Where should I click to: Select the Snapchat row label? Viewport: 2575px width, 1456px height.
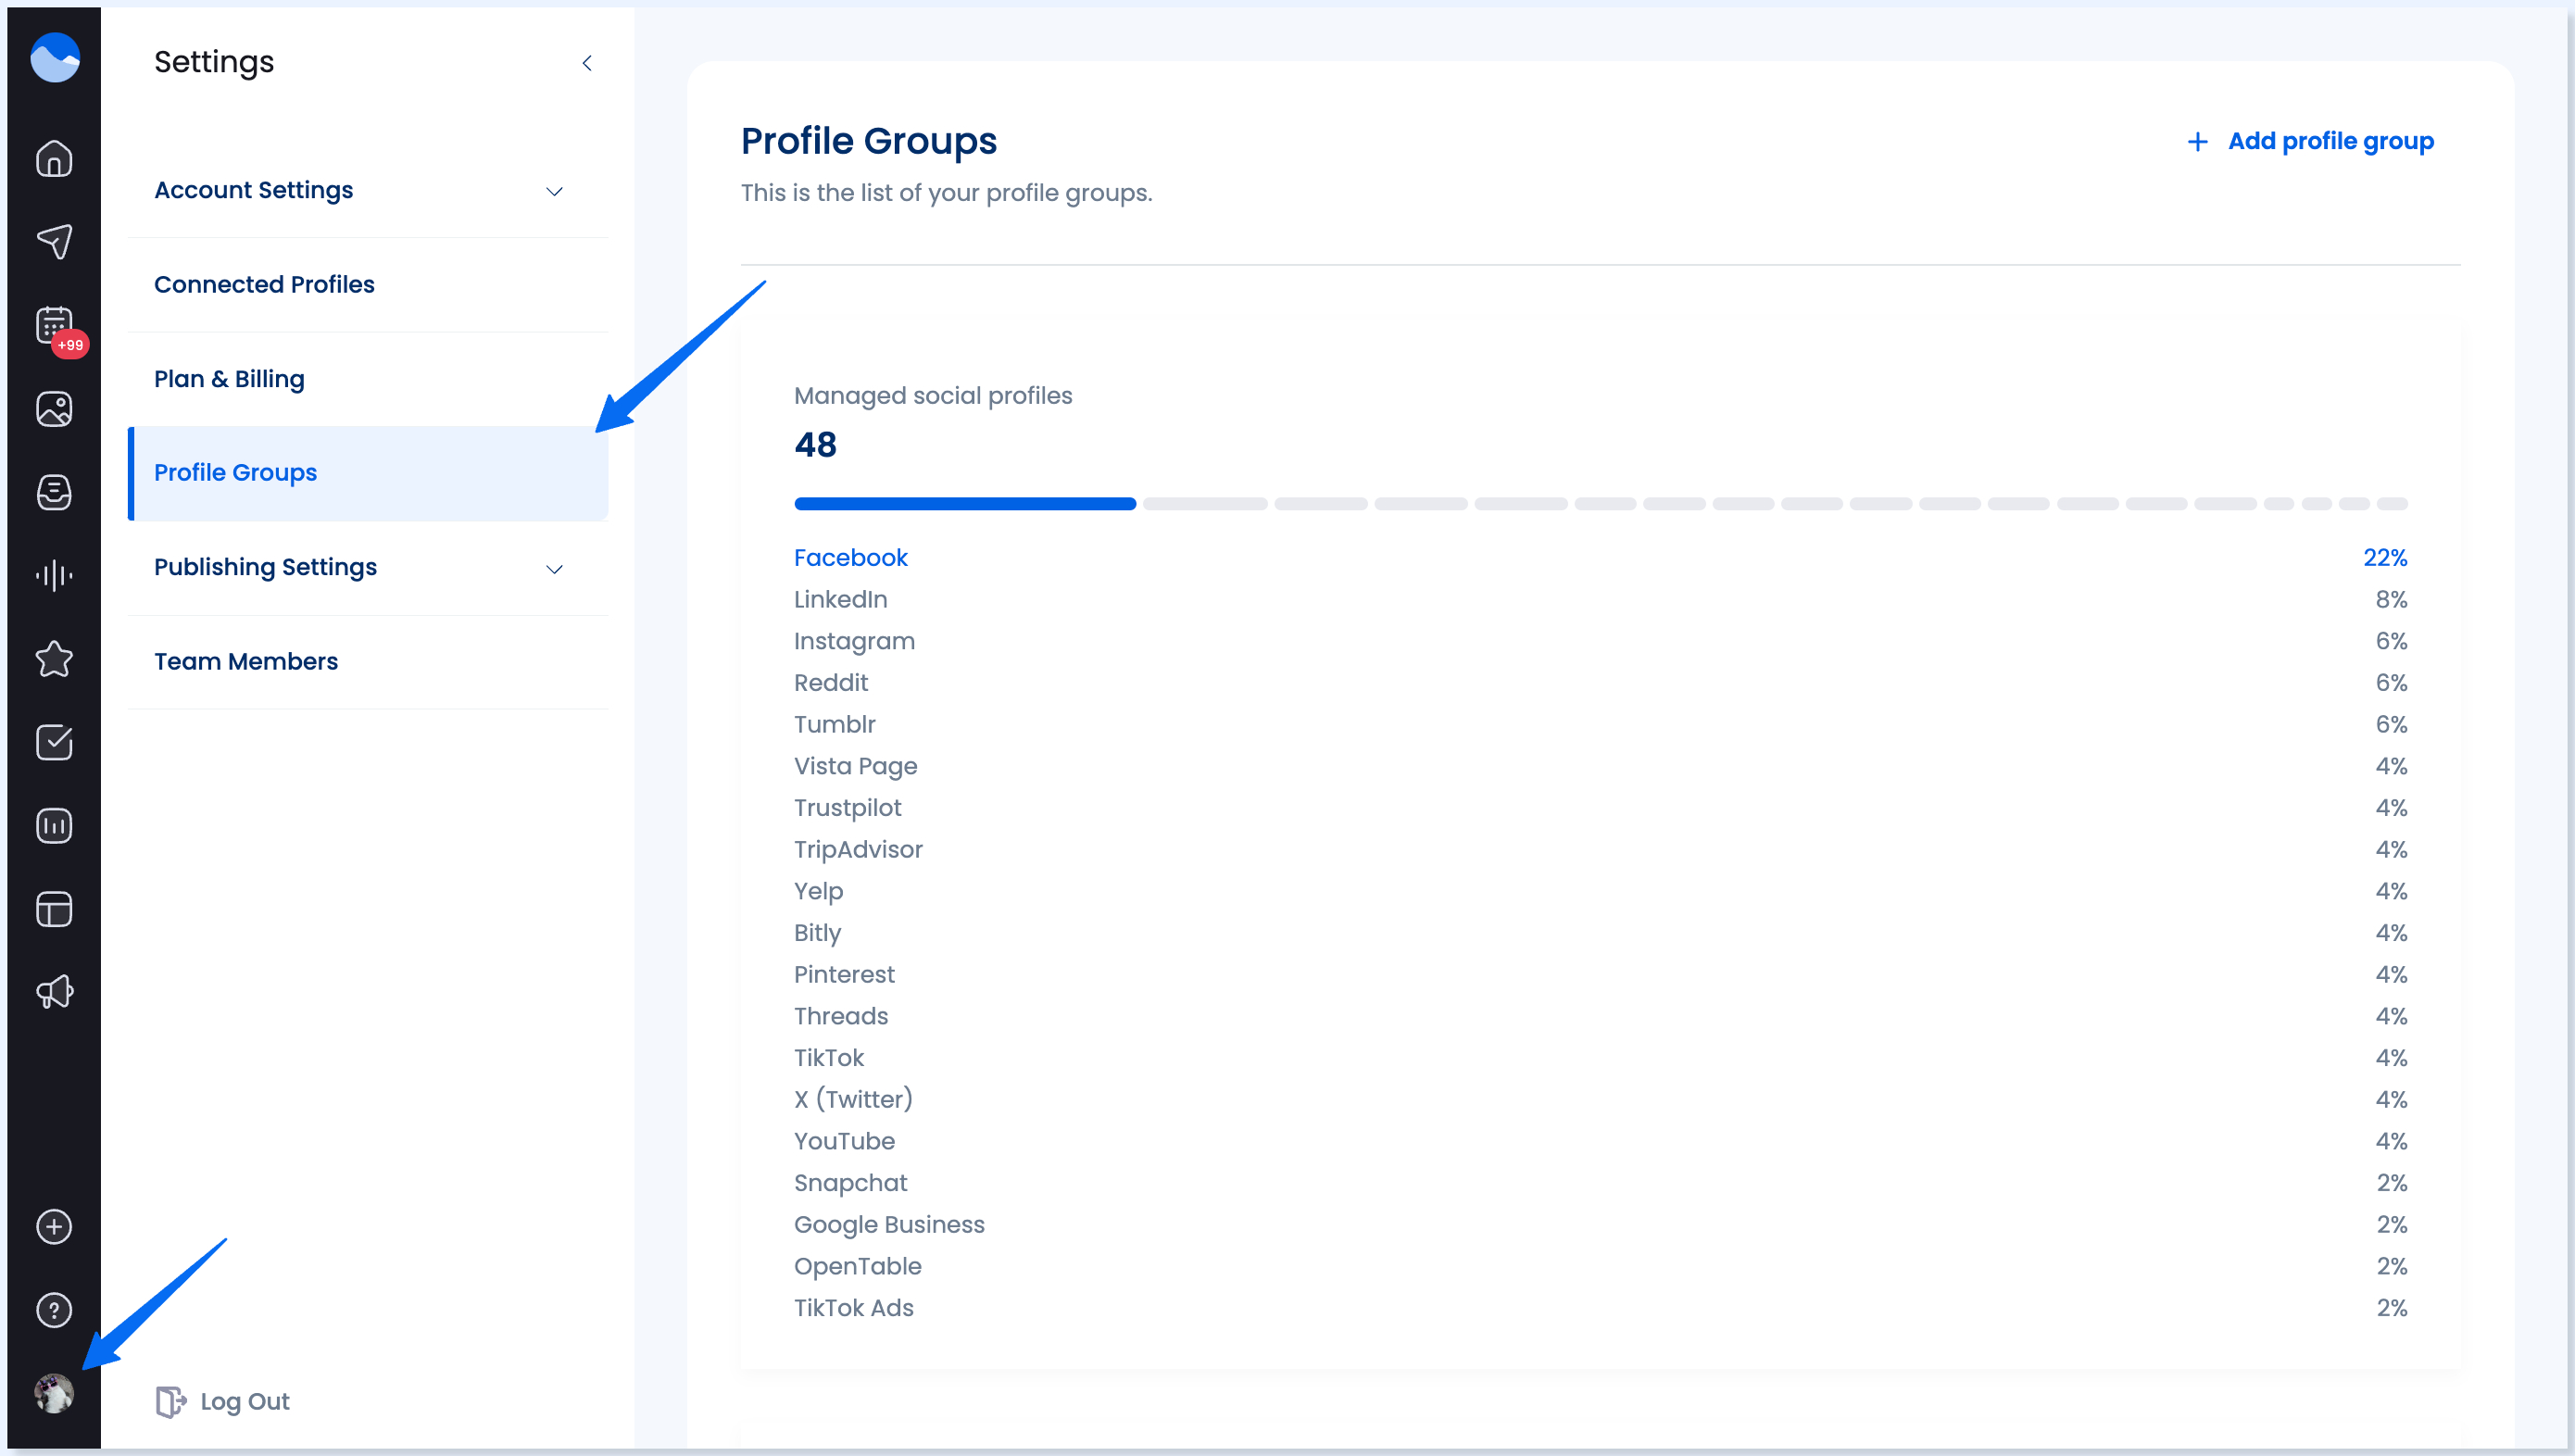(x=850, y=1183)
